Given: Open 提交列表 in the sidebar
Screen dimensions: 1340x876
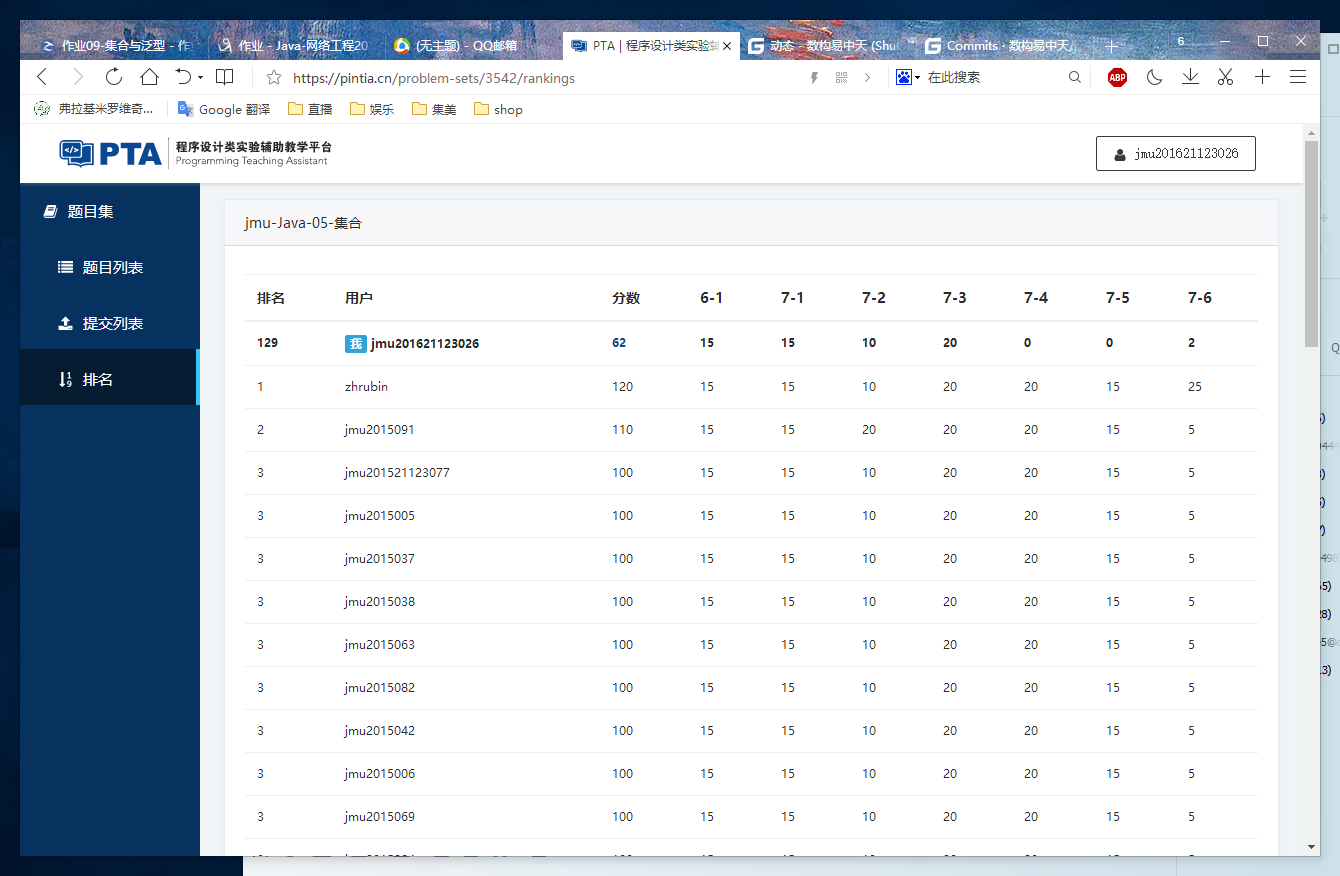Looking at the screenshot, I should pos(110,324).
